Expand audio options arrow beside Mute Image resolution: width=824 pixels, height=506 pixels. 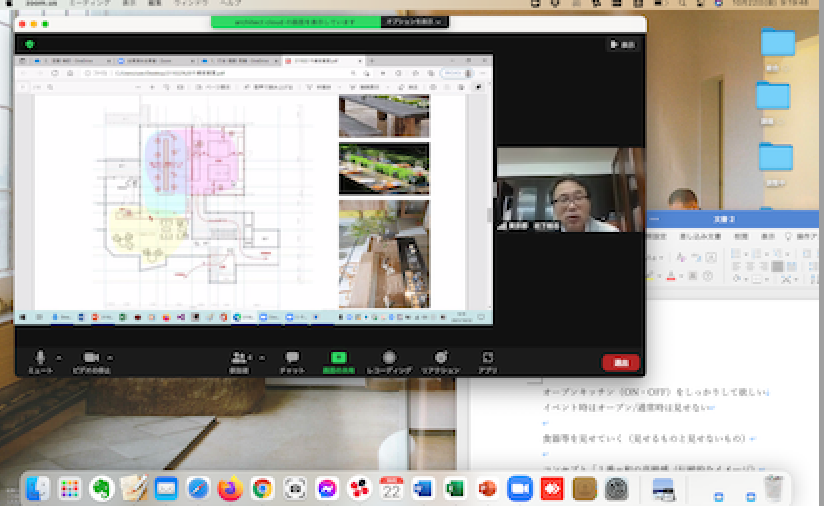(59, 356)
